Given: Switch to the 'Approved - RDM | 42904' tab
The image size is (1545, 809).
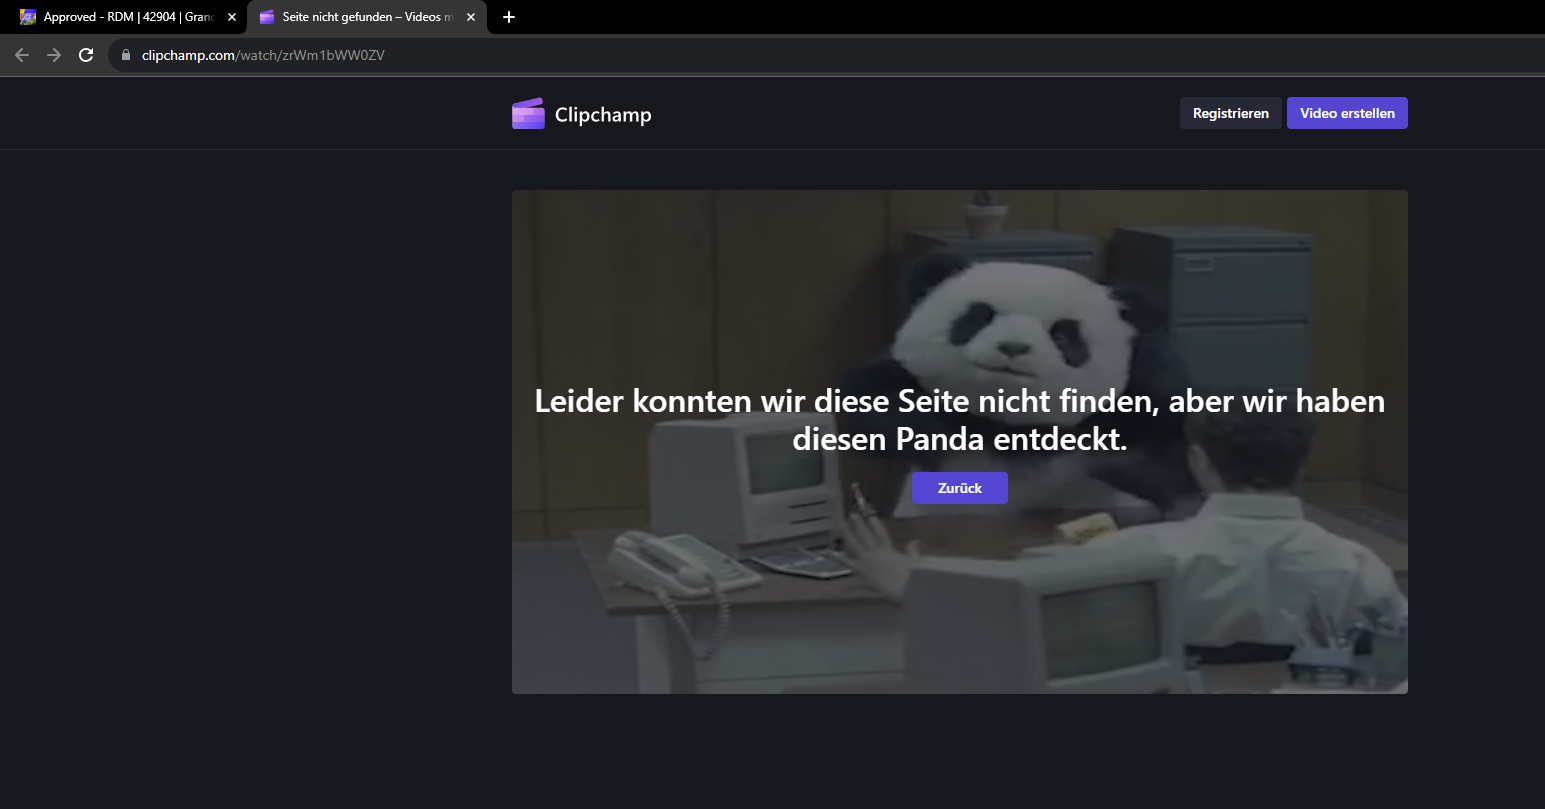Looking at the screenshot, I should pyautogui.click(x=129, y=17).
